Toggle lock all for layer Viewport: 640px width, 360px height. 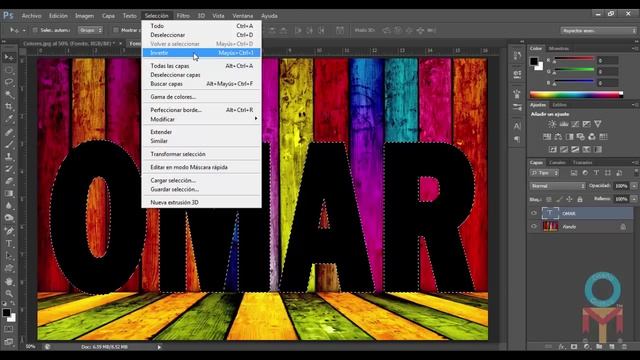(580, 199)
